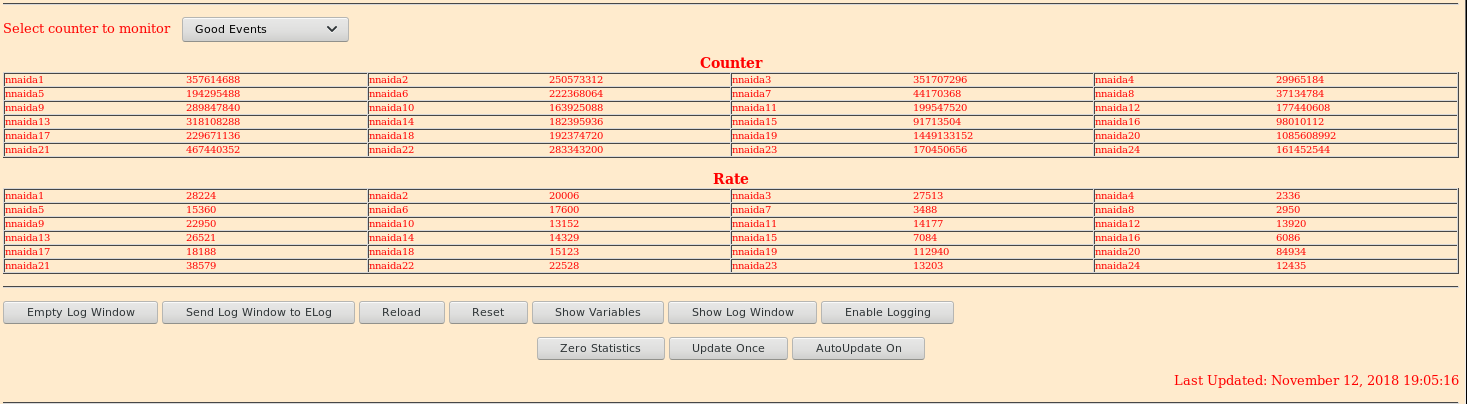Select counter value 98010112

pyautogui.click(x=1300, y=122)
